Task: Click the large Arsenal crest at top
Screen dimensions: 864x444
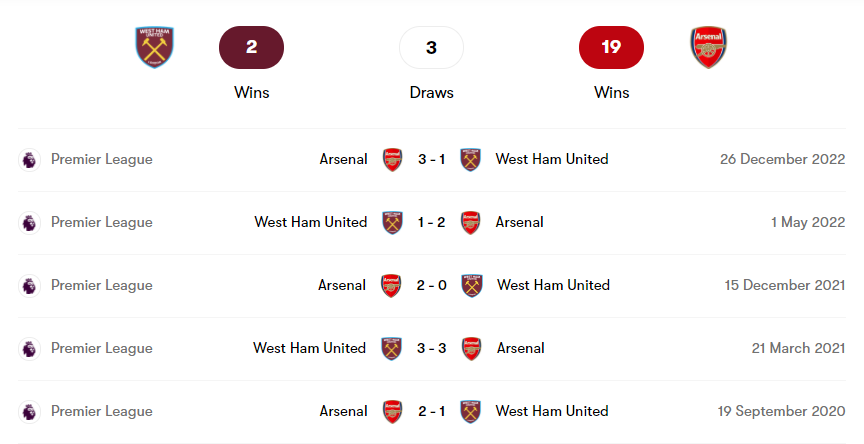Action: pos(708,47)
